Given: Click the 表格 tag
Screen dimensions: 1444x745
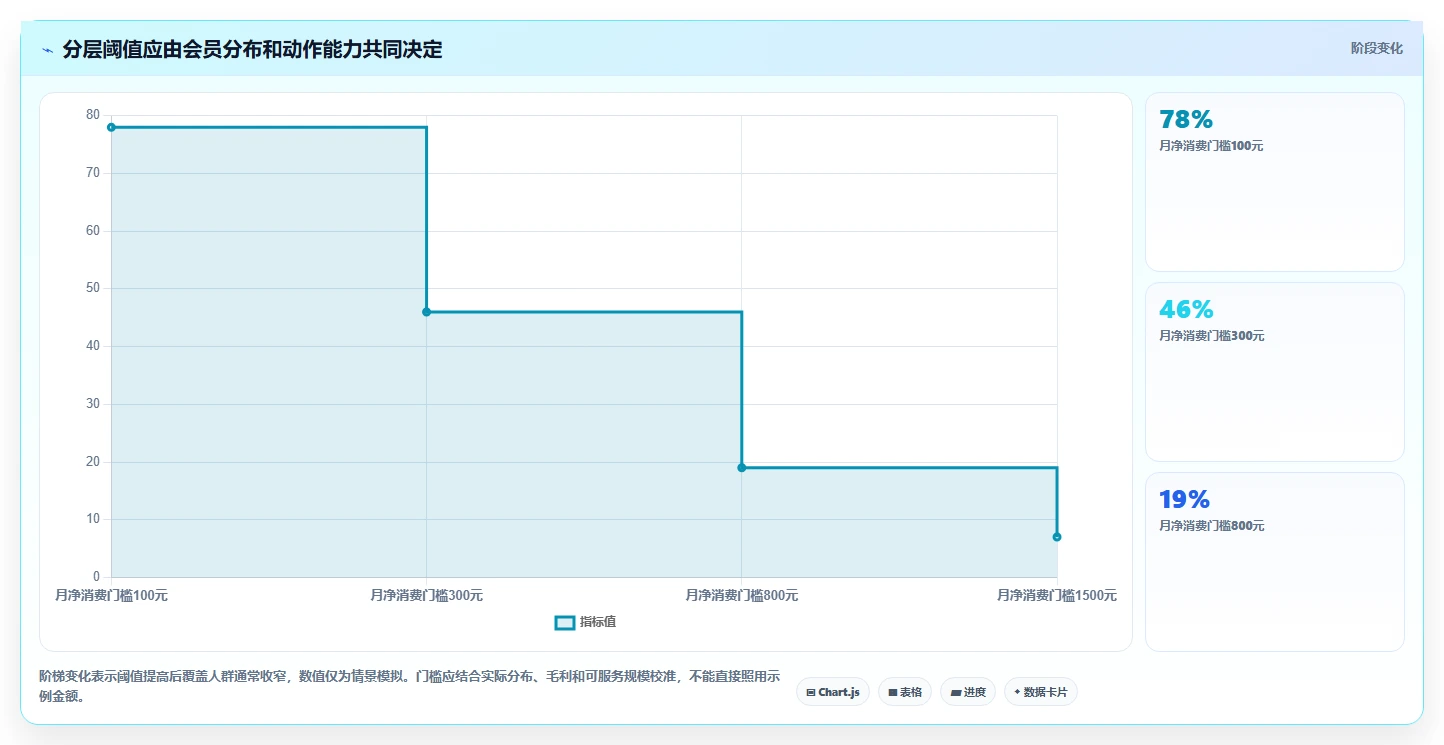Looking at the screenshot, I should click(905, 692).
